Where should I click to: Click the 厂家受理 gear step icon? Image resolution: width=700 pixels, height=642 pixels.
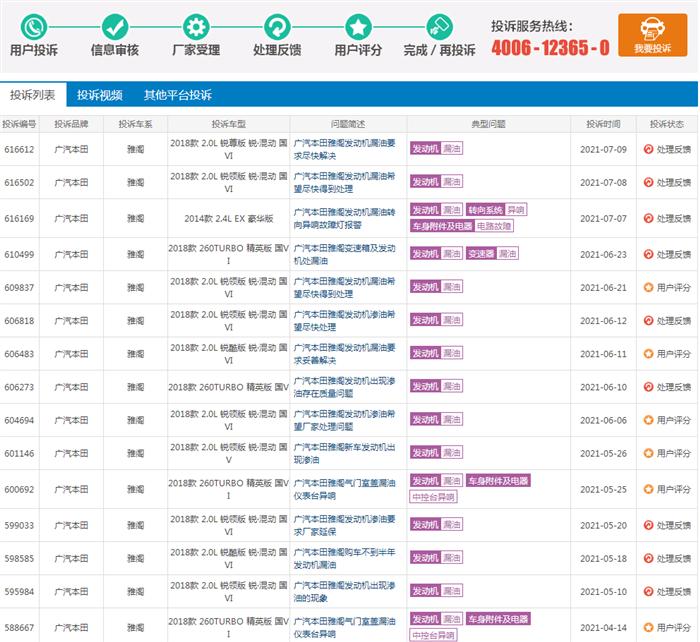click(196, 27)
